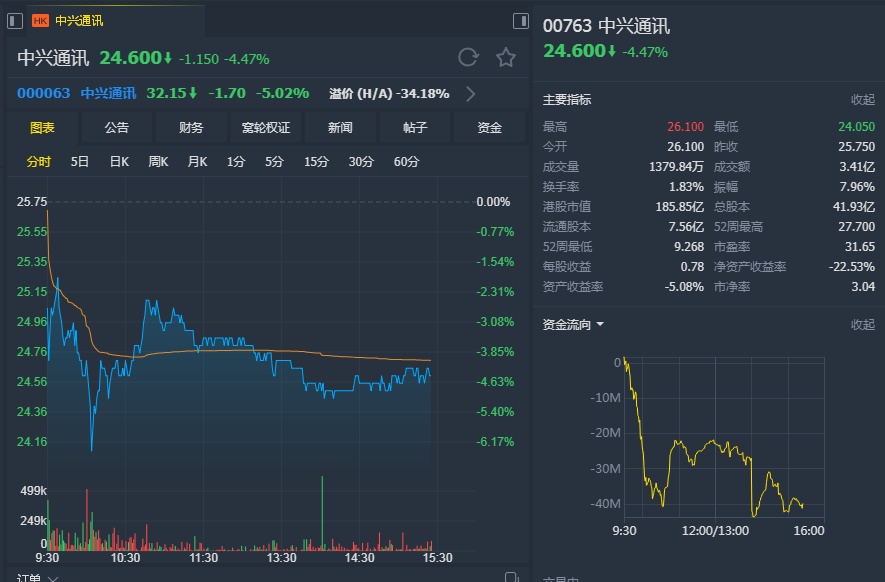Viewport: 885px width, 582px height.
Task: Open the 窝轮权证 tab
Action: [x=265, y=128]
